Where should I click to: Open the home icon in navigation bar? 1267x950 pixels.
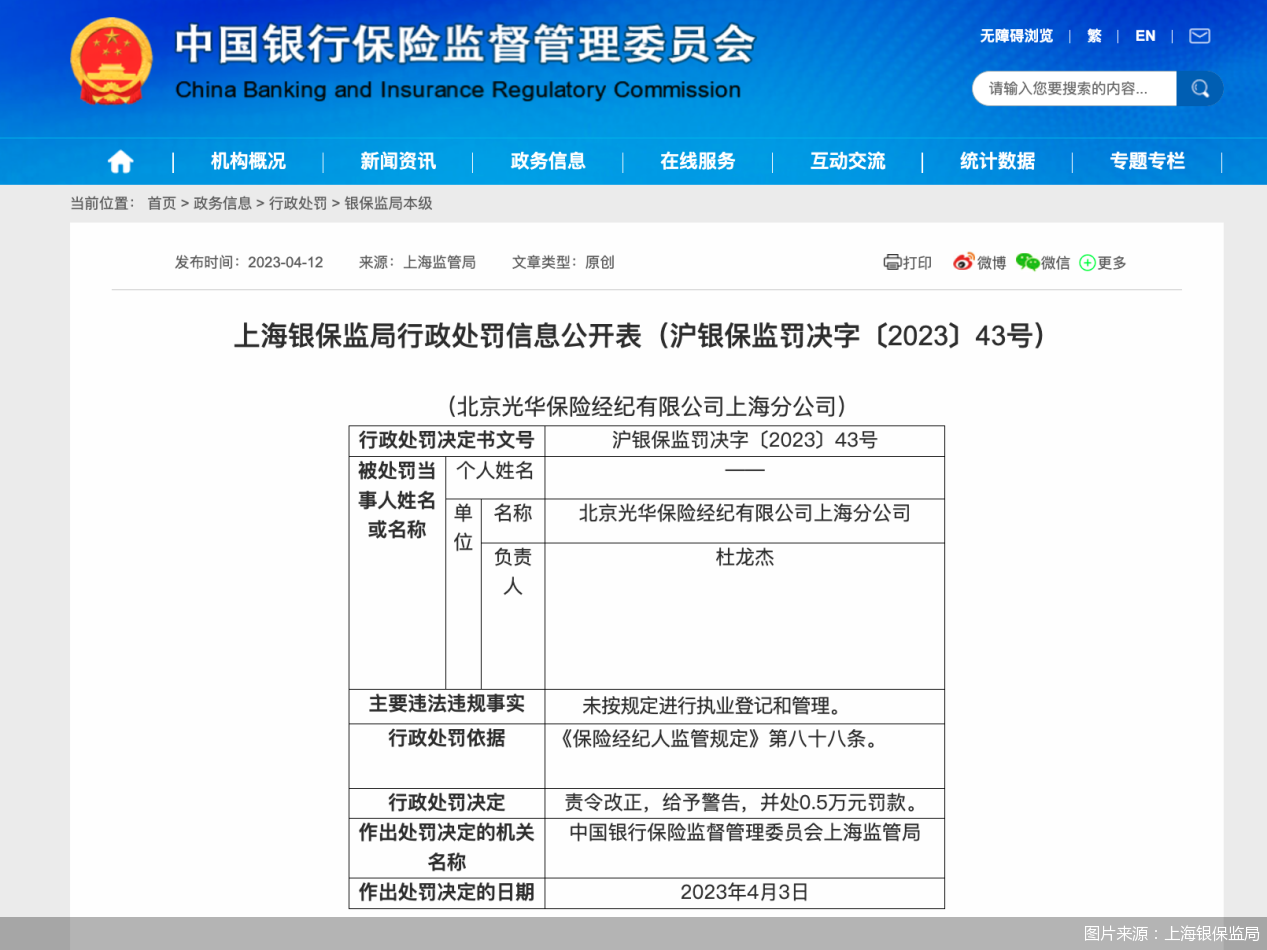121,161
